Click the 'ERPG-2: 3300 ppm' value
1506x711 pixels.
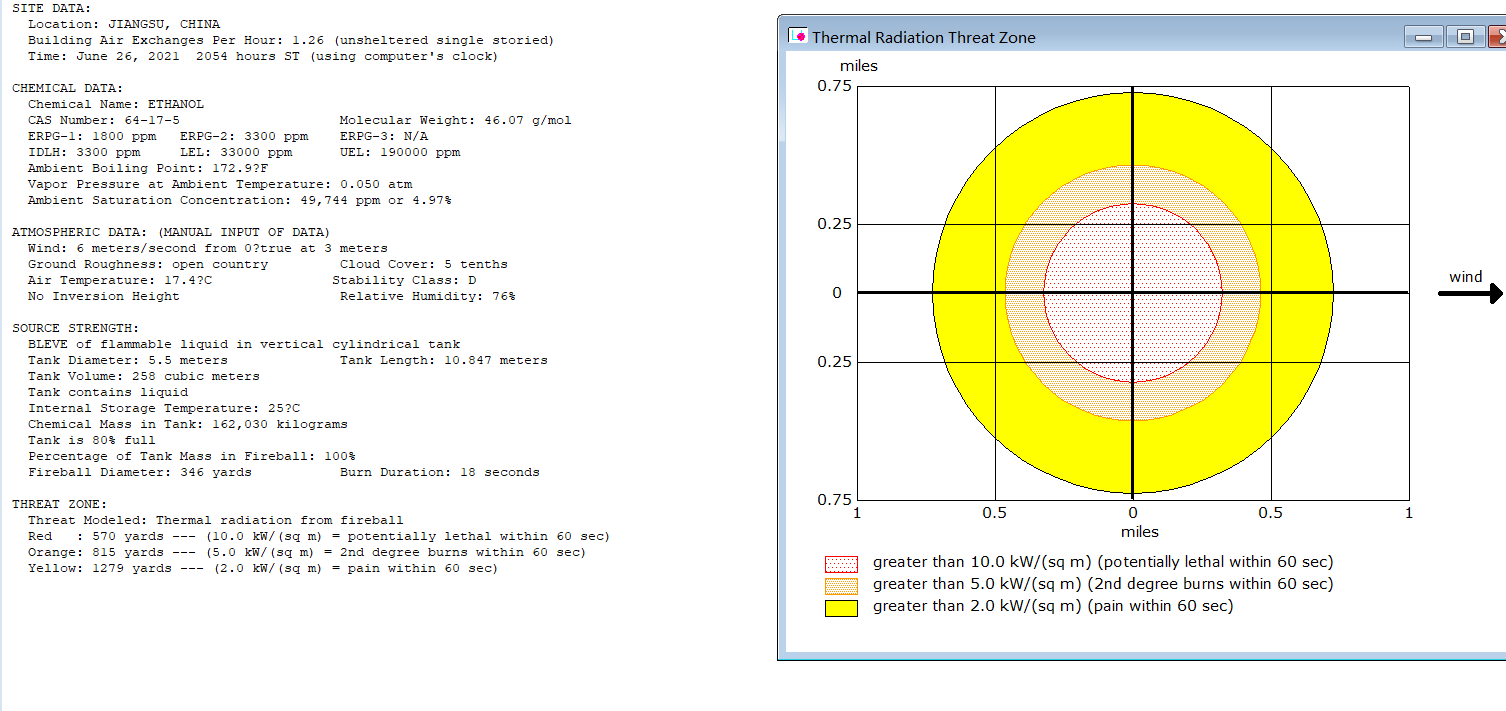244,136
